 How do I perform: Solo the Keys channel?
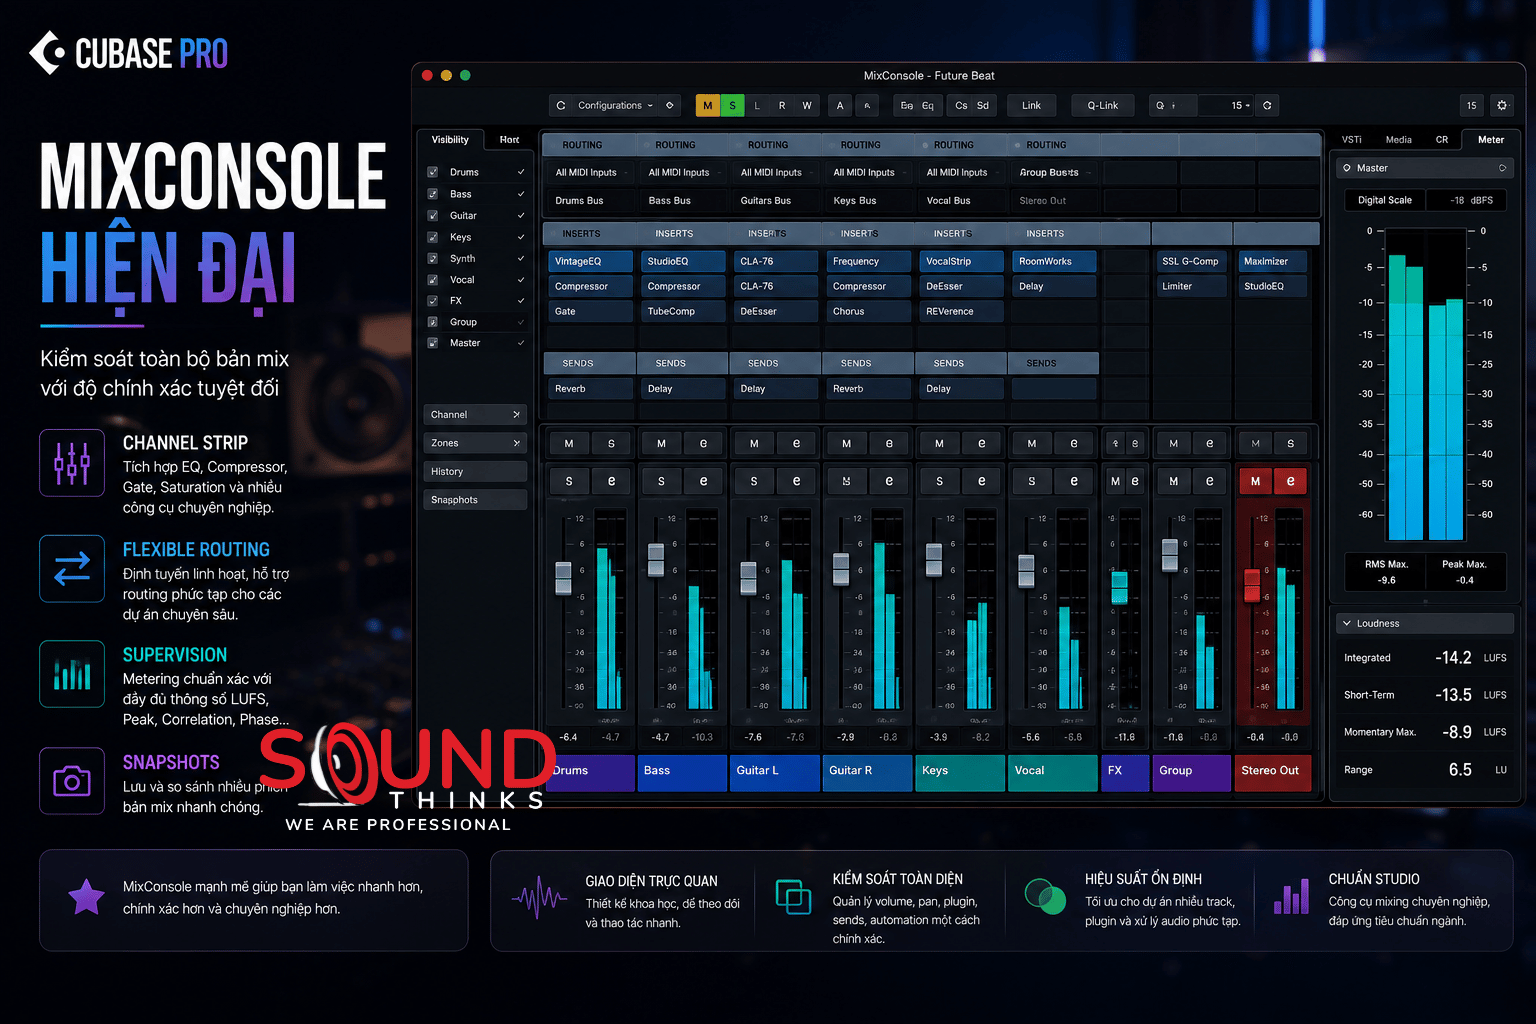939,481
